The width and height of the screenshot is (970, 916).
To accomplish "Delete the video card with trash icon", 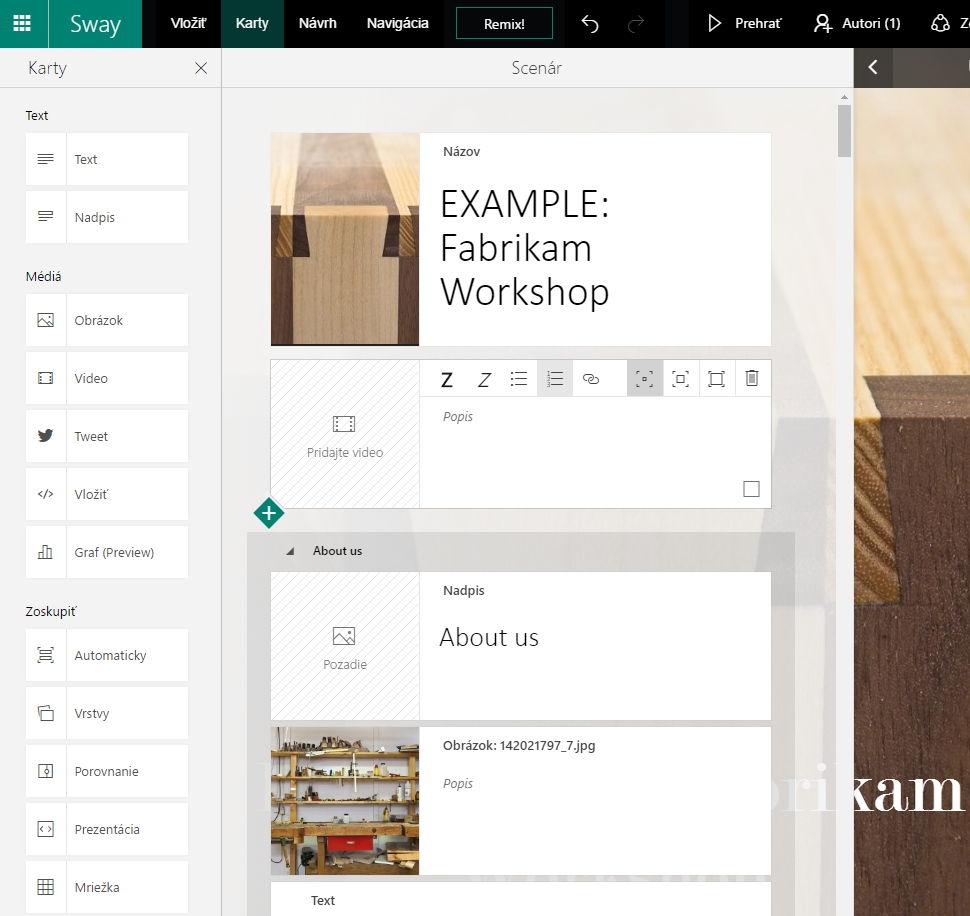I will (752, 379).
